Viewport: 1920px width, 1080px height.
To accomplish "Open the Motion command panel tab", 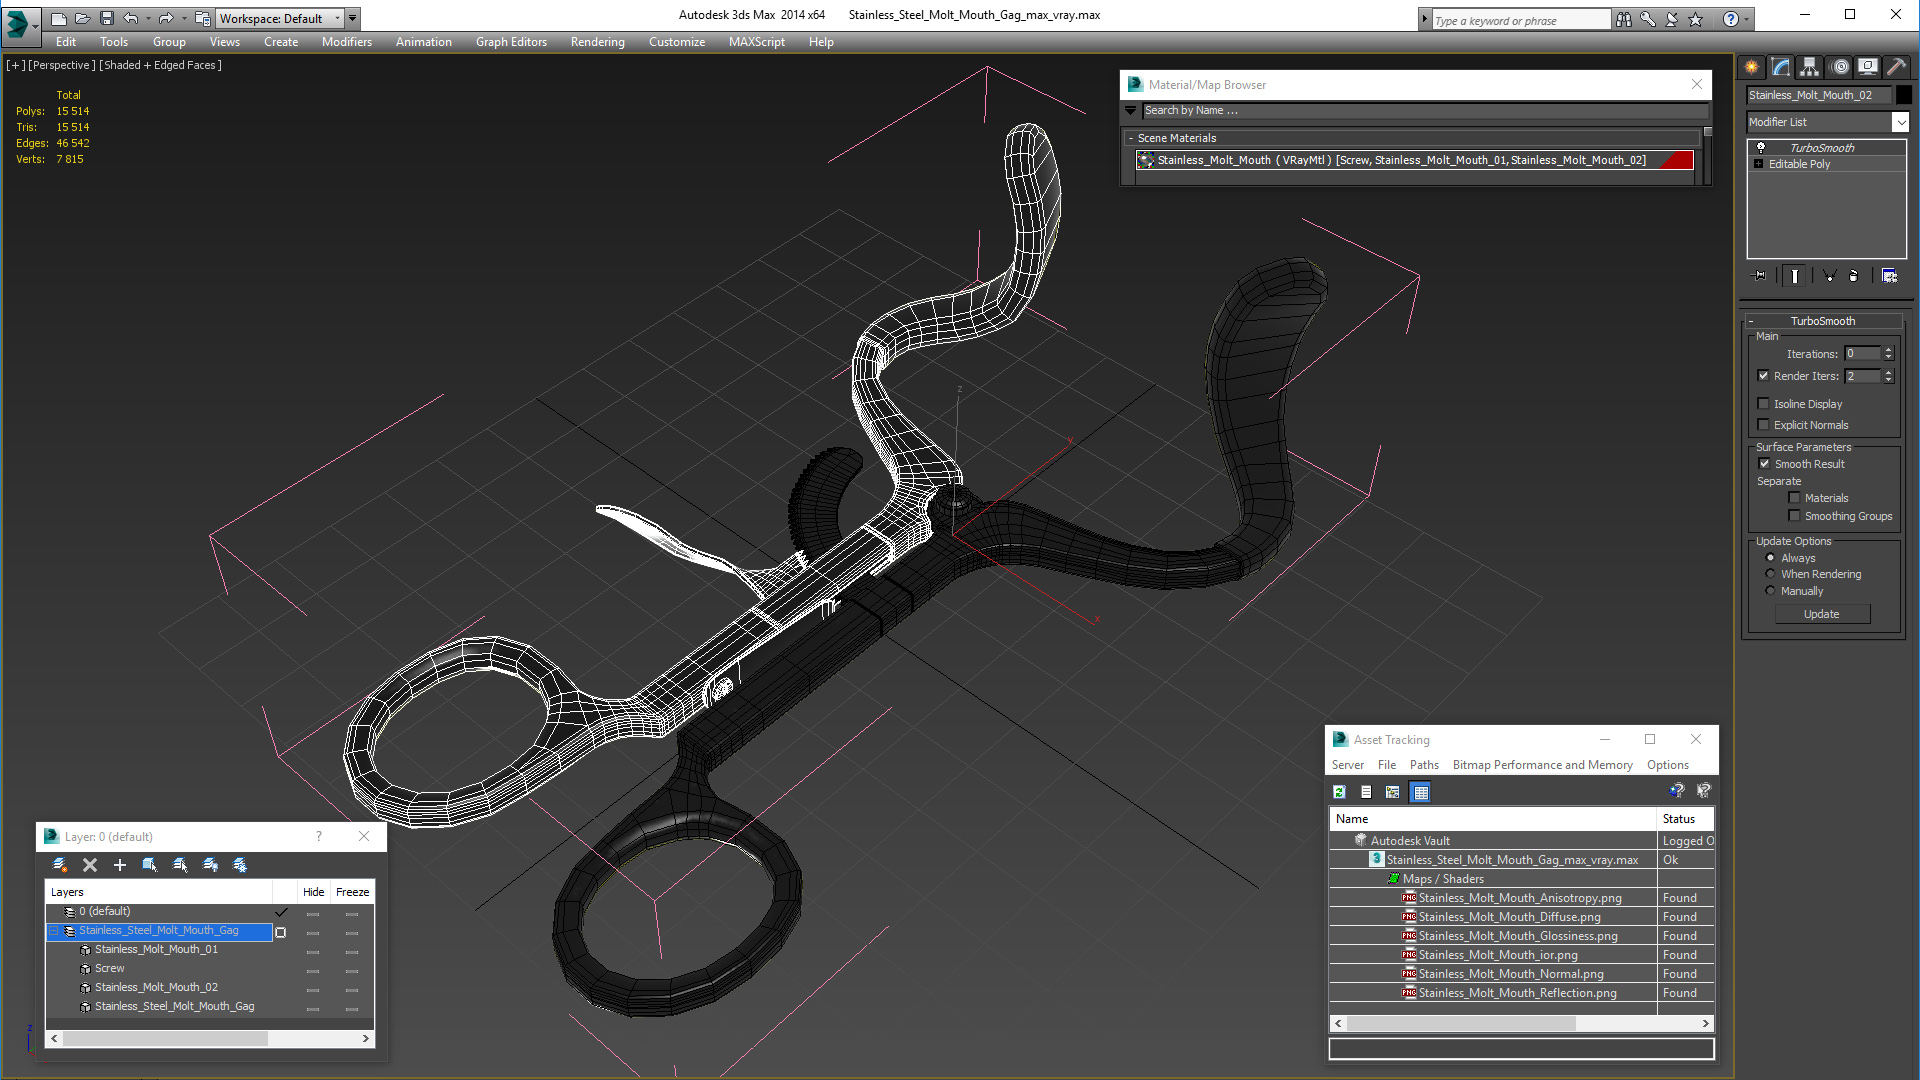I will point(1839,67).
